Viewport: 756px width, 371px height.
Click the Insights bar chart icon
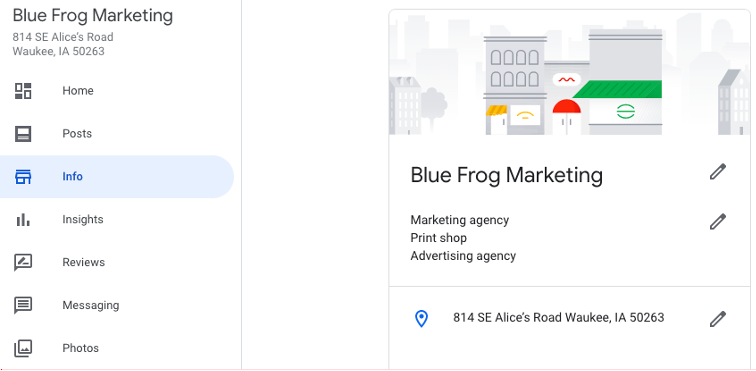23,220
